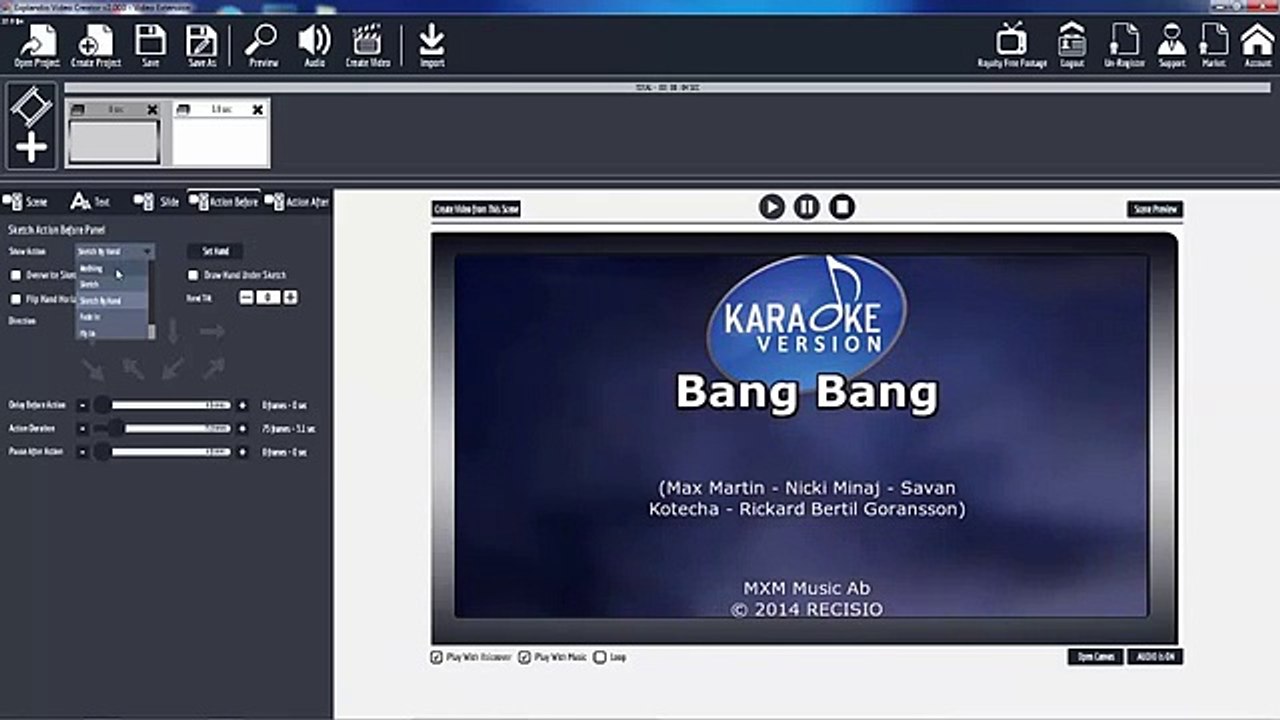The width and height of the screenshot is (1280, 720).
Task: Toggle Play With Music checkbox
Action: [x=524, y=657]
